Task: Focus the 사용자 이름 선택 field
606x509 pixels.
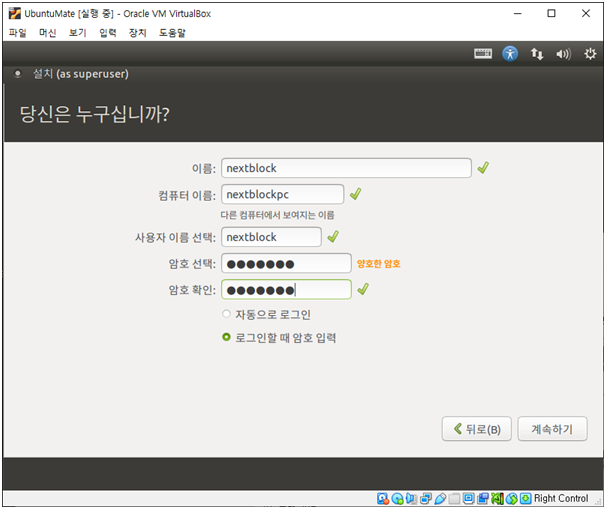Action: [271, 237]
